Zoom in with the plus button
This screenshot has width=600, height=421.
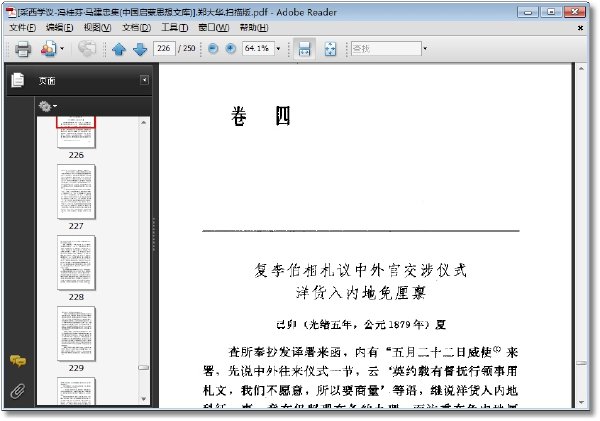tap(230, 49)
